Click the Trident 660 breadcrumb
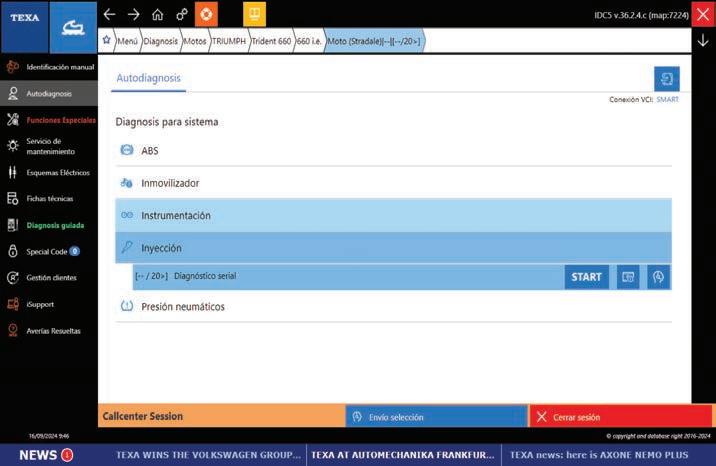The height and width of the screenshot is (466, 716). pos(271,41)
